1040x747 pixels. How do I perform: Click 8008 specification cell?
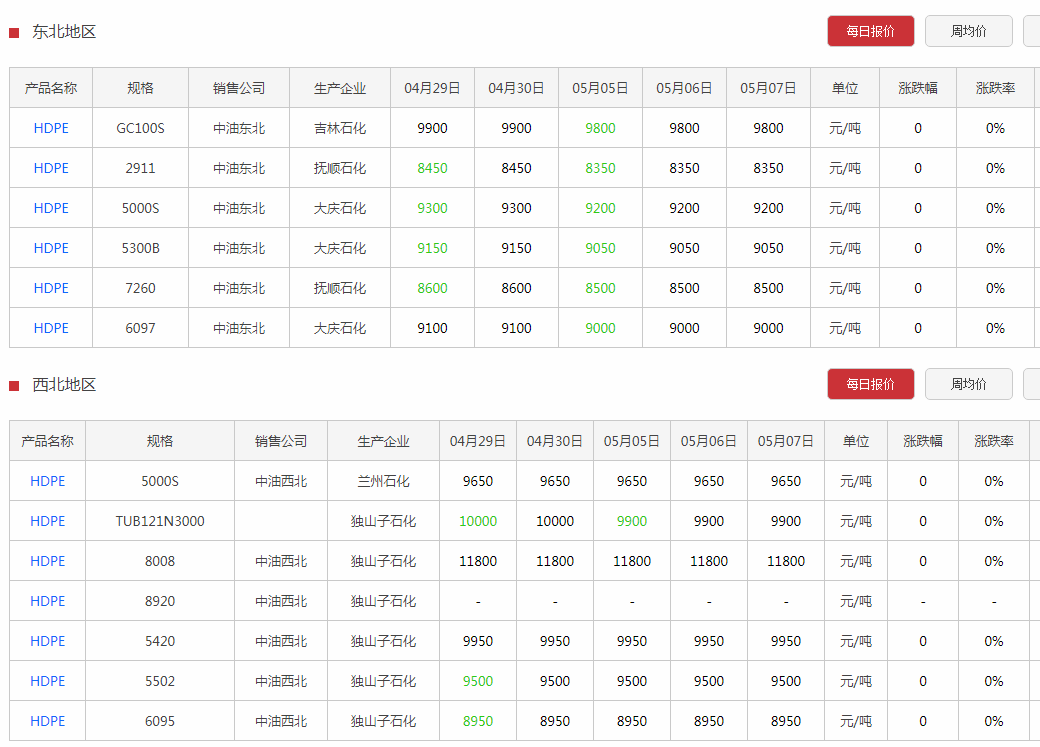[160, 561]
